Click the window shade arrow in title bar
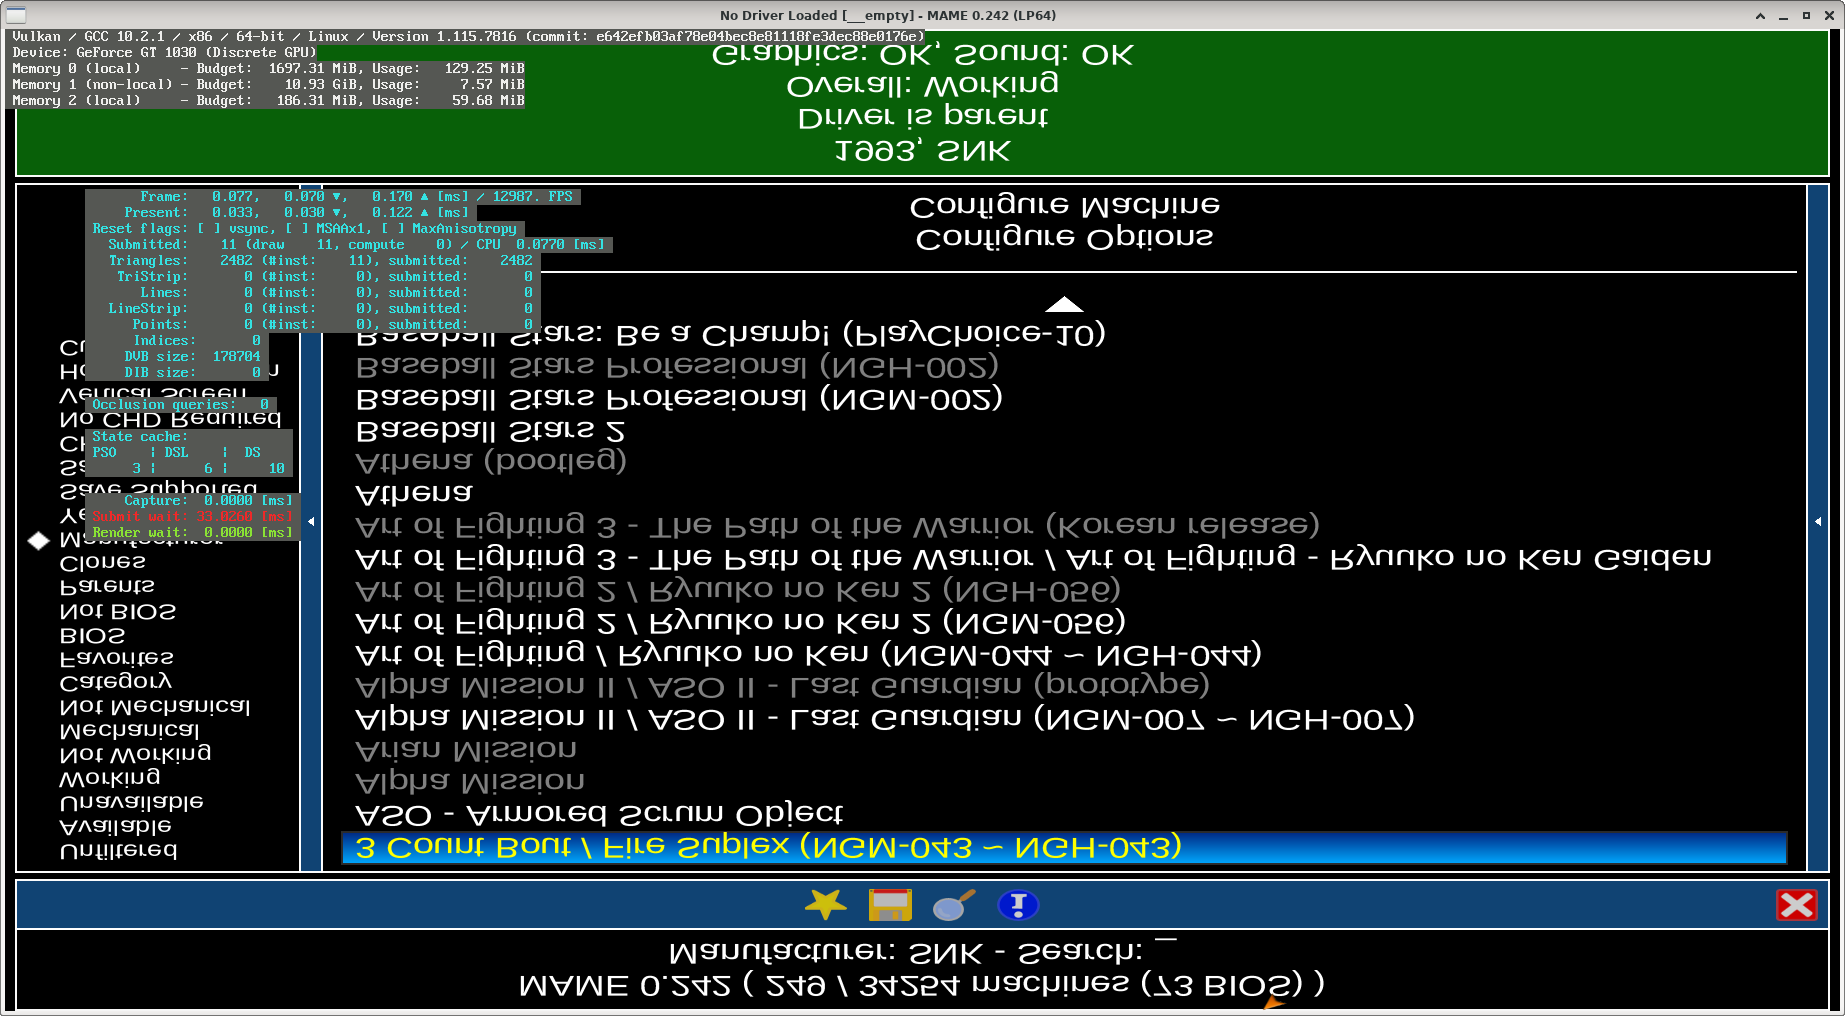The height and width of the screenshot is (1016, 1845). [x=1760, y=15]
